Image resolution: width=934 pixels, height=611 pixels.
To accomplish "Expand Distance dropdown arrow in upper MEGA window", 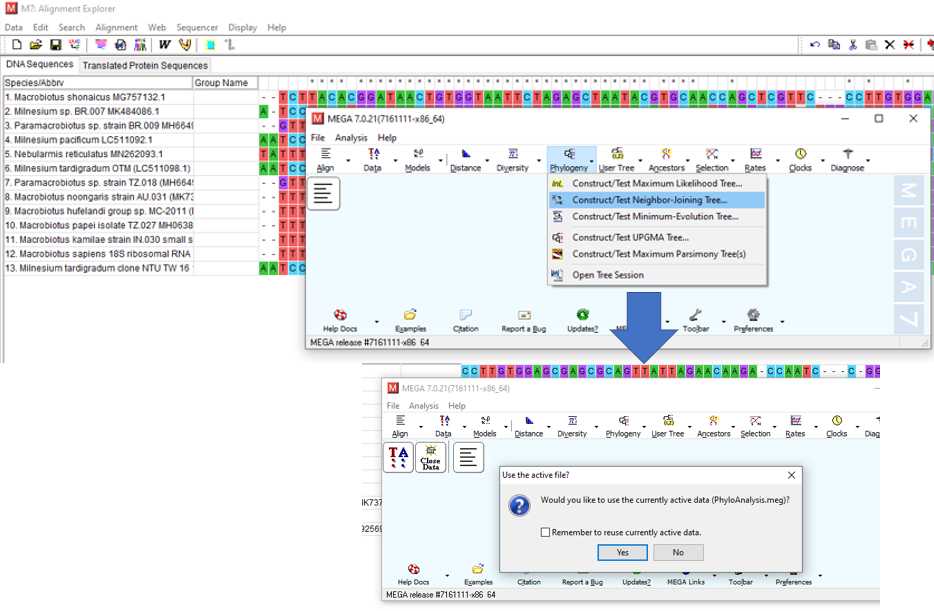I will pyautogui.click(x=487, y=161).
